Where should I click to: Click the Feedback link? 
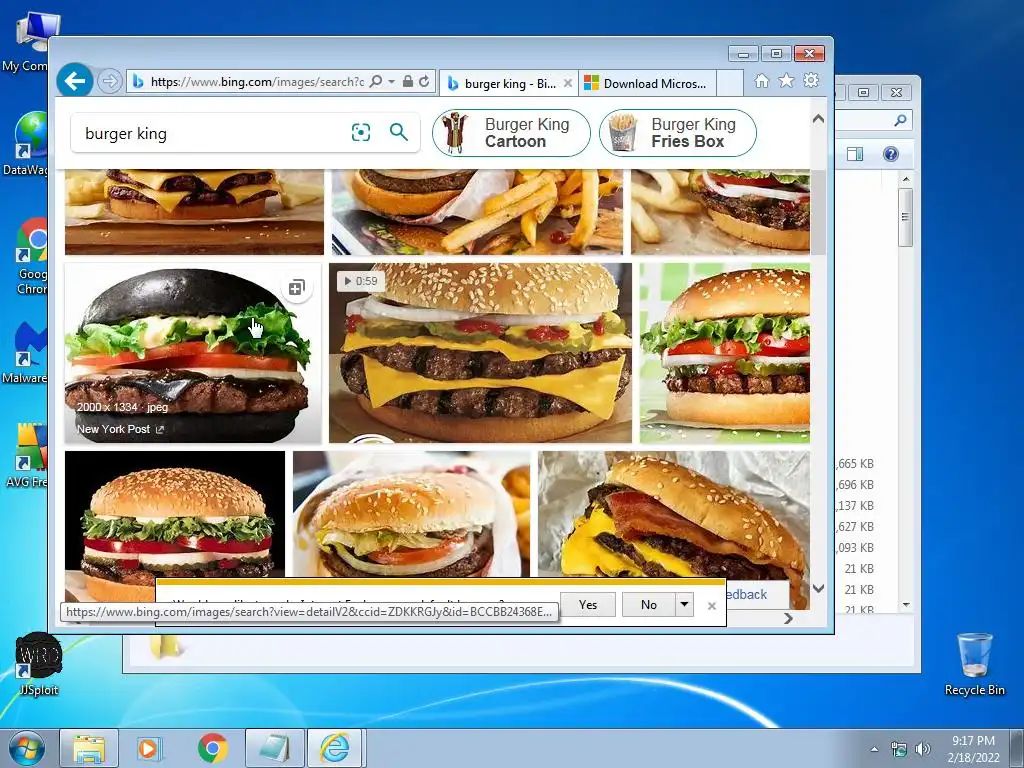[x=746, y=594]
